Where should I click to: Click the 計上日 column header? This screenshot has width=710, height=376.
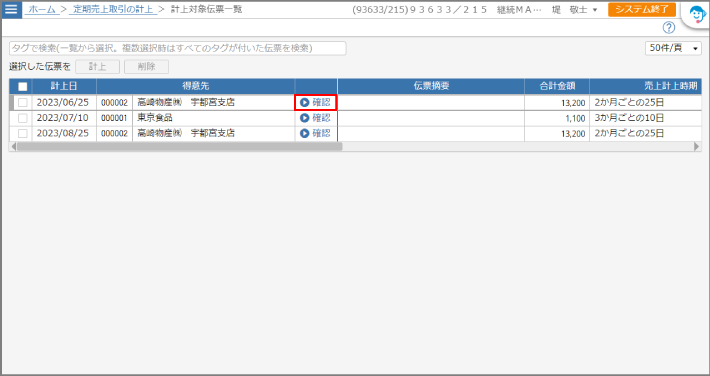[x=64, y=86]
